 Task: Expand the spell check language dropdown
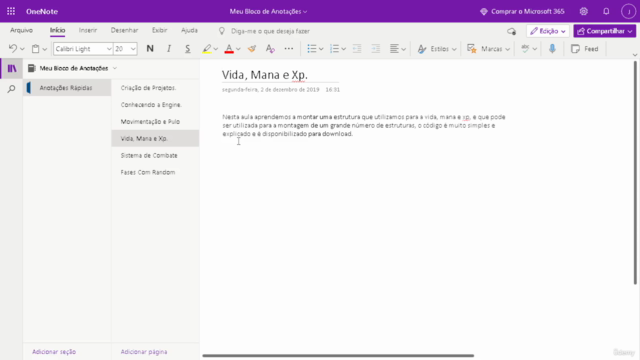point(534,49)
